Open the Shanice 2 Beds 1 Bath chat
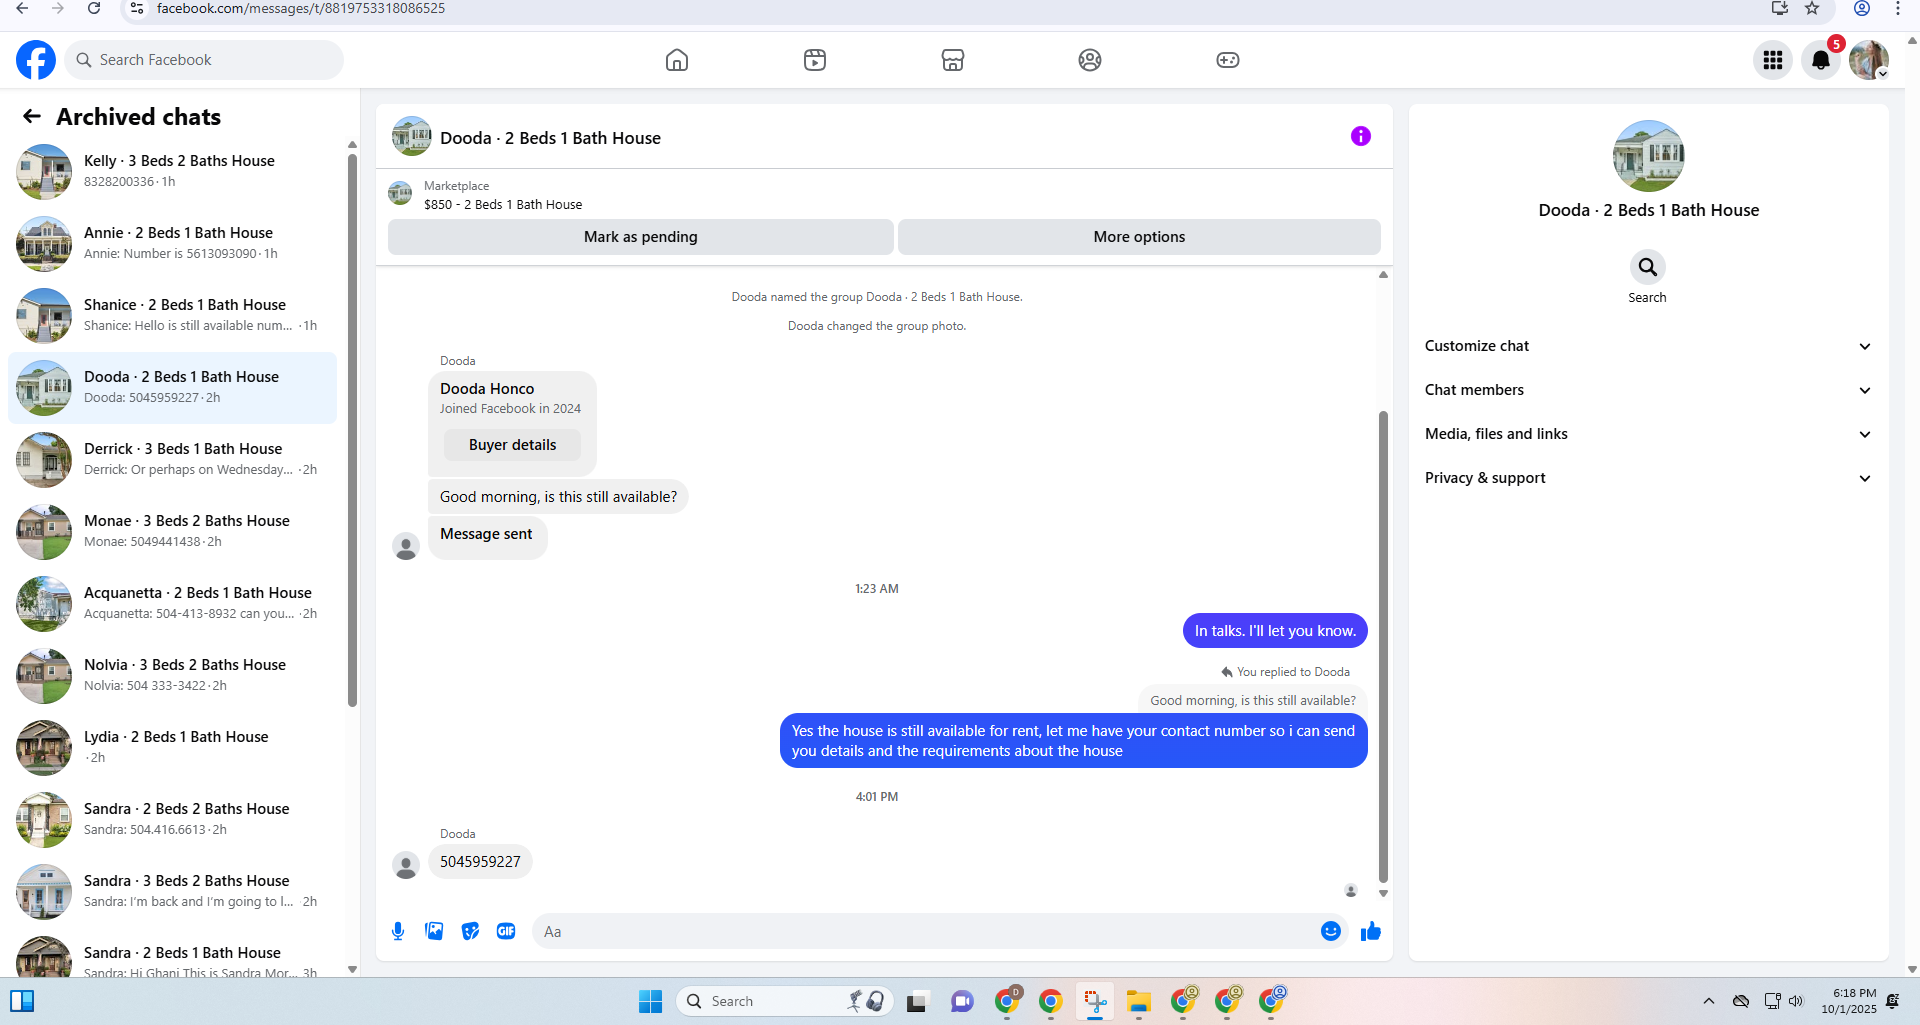1920x1025 pixels. (172, 315)
